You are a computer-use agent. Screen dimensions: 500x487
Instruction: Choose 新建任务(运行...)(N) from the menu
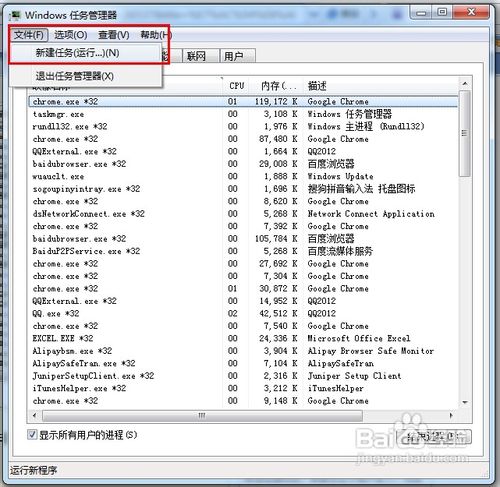click(86, 53)
